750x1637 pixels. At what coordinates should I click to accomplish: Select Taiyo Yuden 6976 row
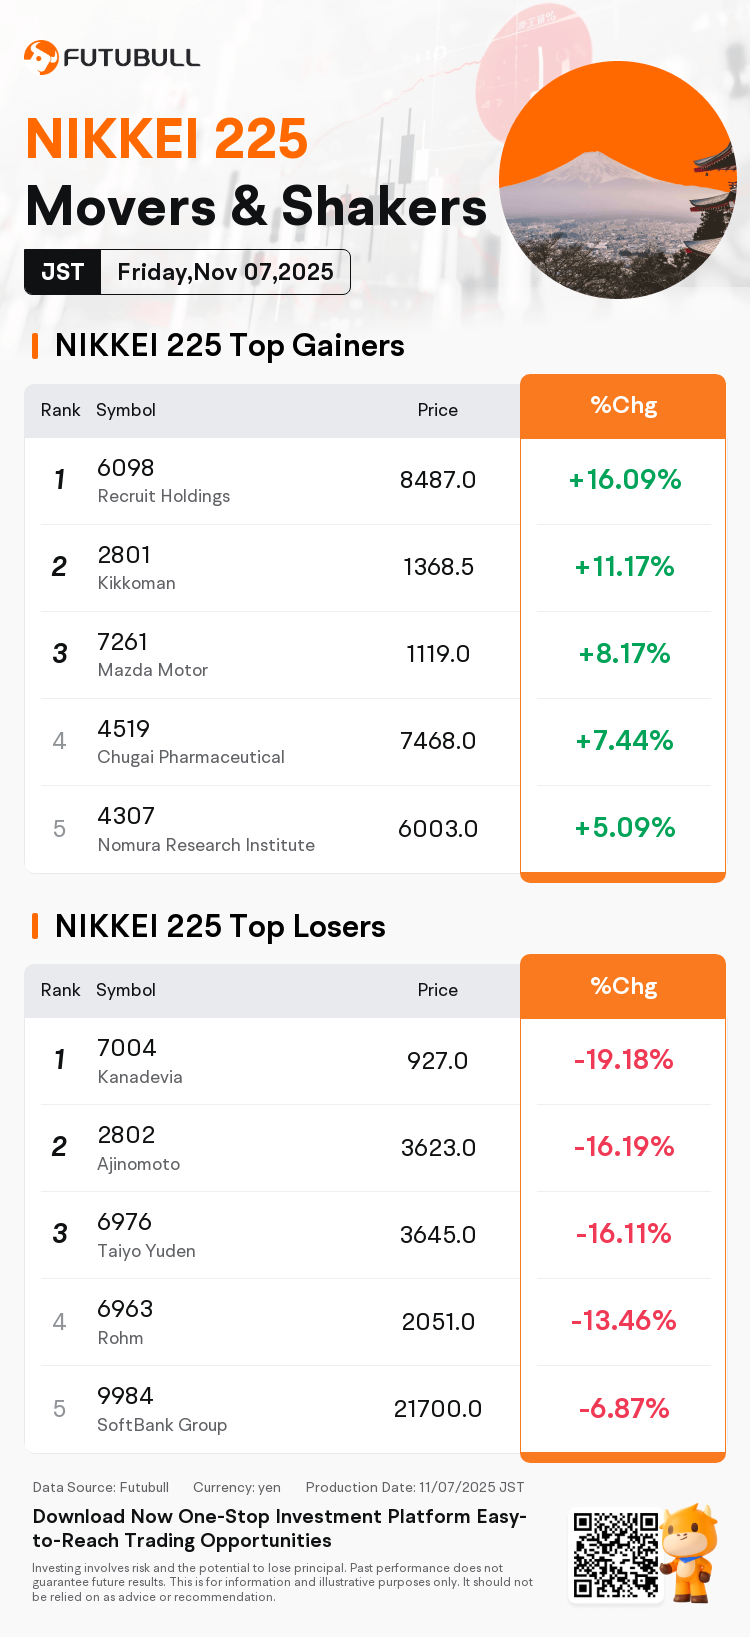(x=146, y=1235)
